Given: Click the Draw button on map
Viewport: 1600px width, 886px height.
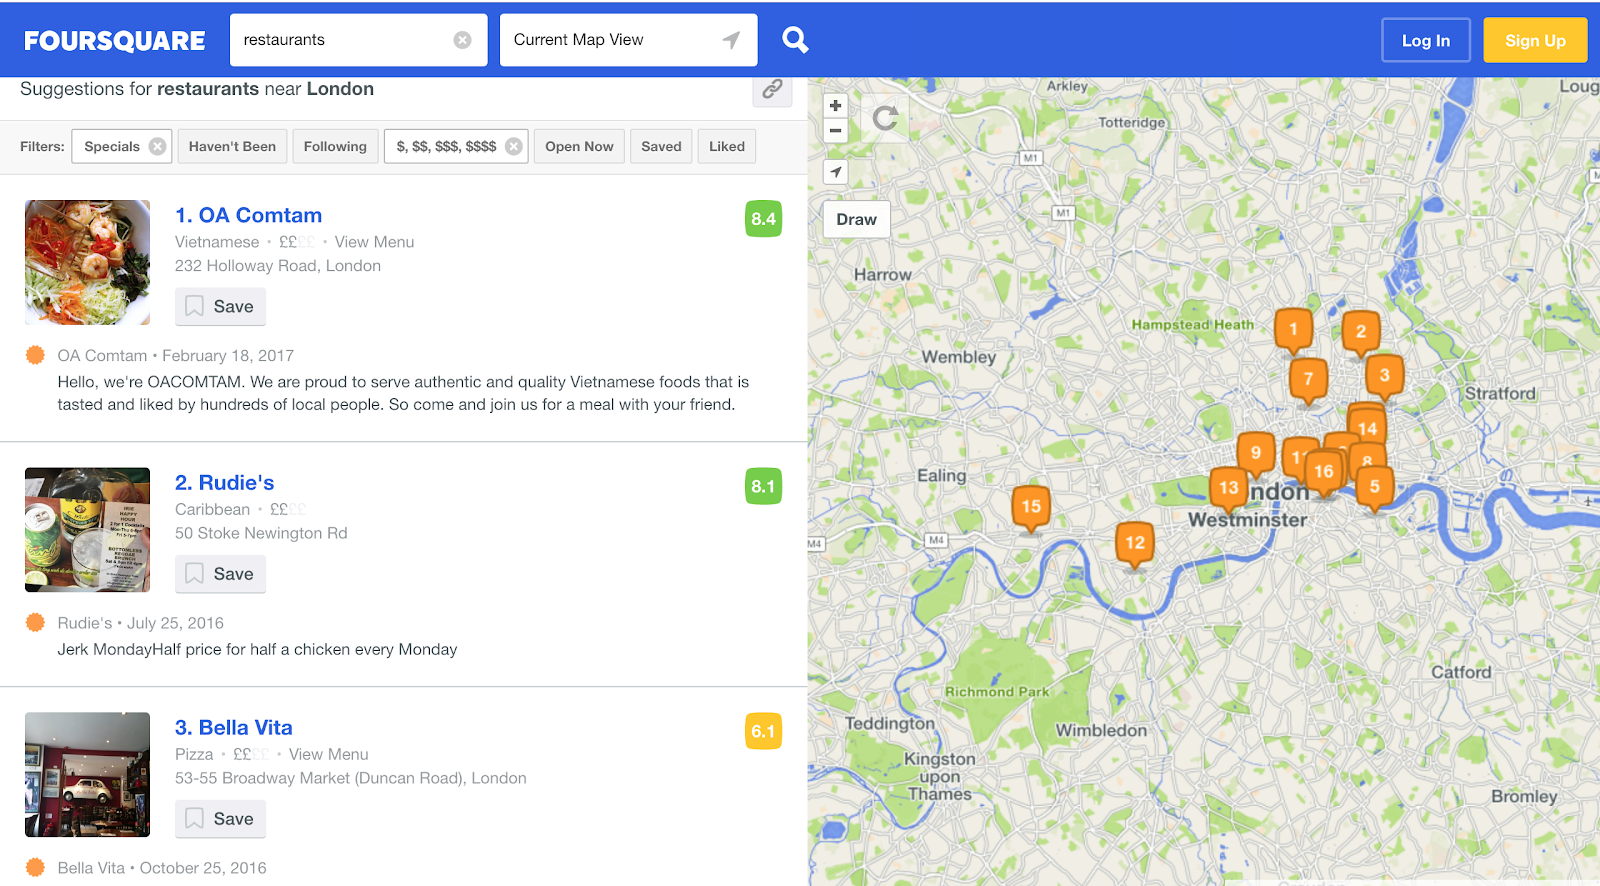Looking at the screenshot, I should point(856,219).
